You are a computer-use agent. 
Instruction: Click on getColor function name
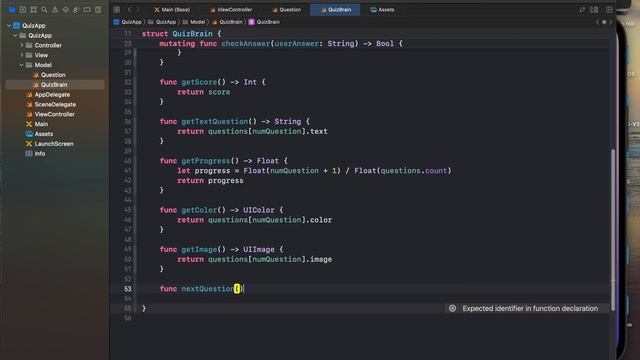(x=199, y=210)
